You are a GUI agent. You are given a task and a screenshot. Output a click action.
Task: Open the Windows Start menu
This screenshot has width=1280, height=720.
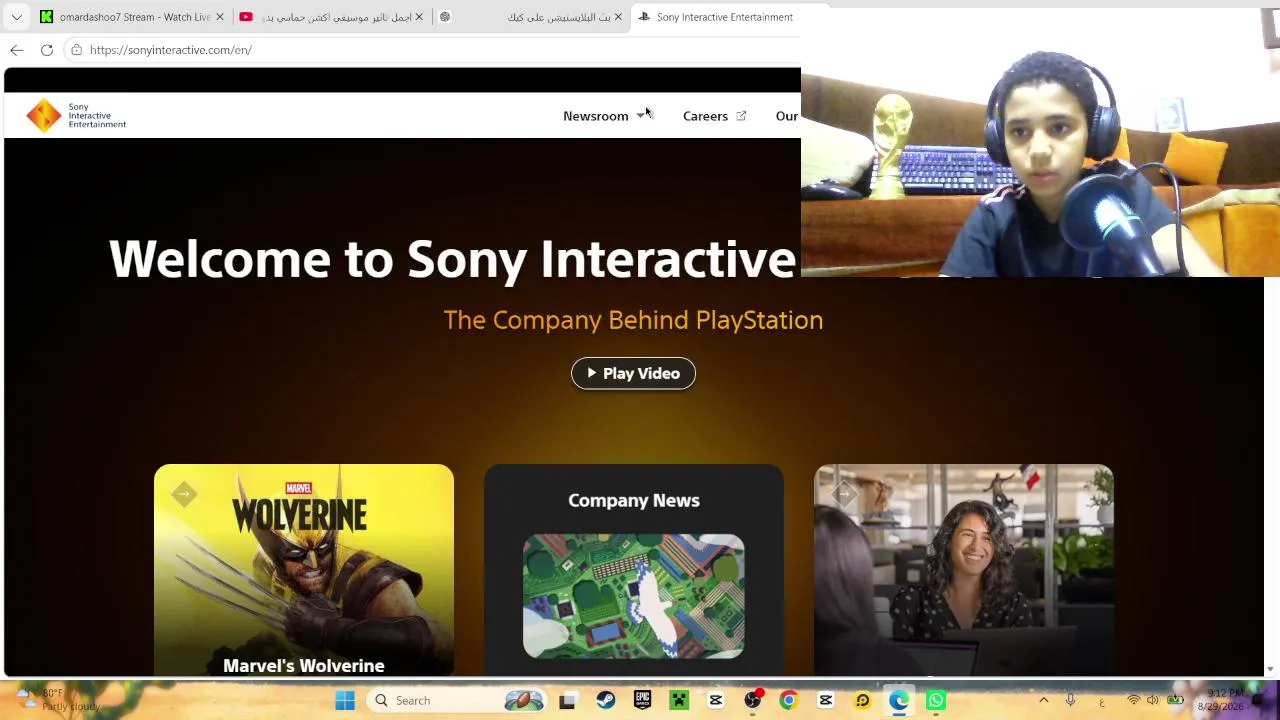coord(345,700)
